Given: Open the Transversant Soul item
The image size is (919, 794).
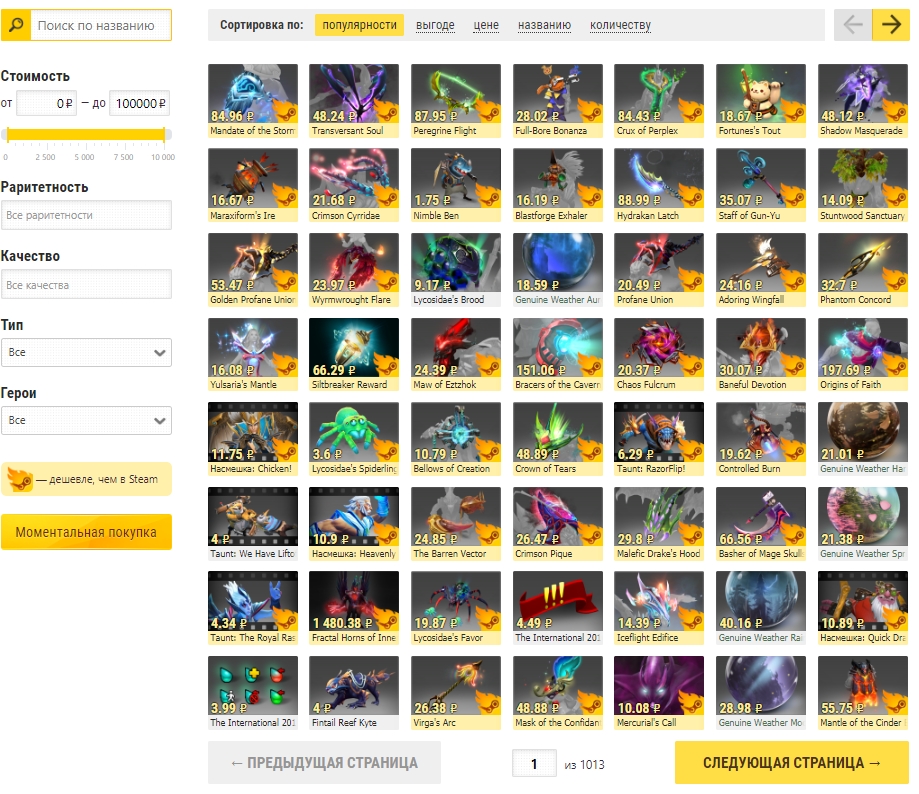Looking at the screenshot, I should (354, 101).
